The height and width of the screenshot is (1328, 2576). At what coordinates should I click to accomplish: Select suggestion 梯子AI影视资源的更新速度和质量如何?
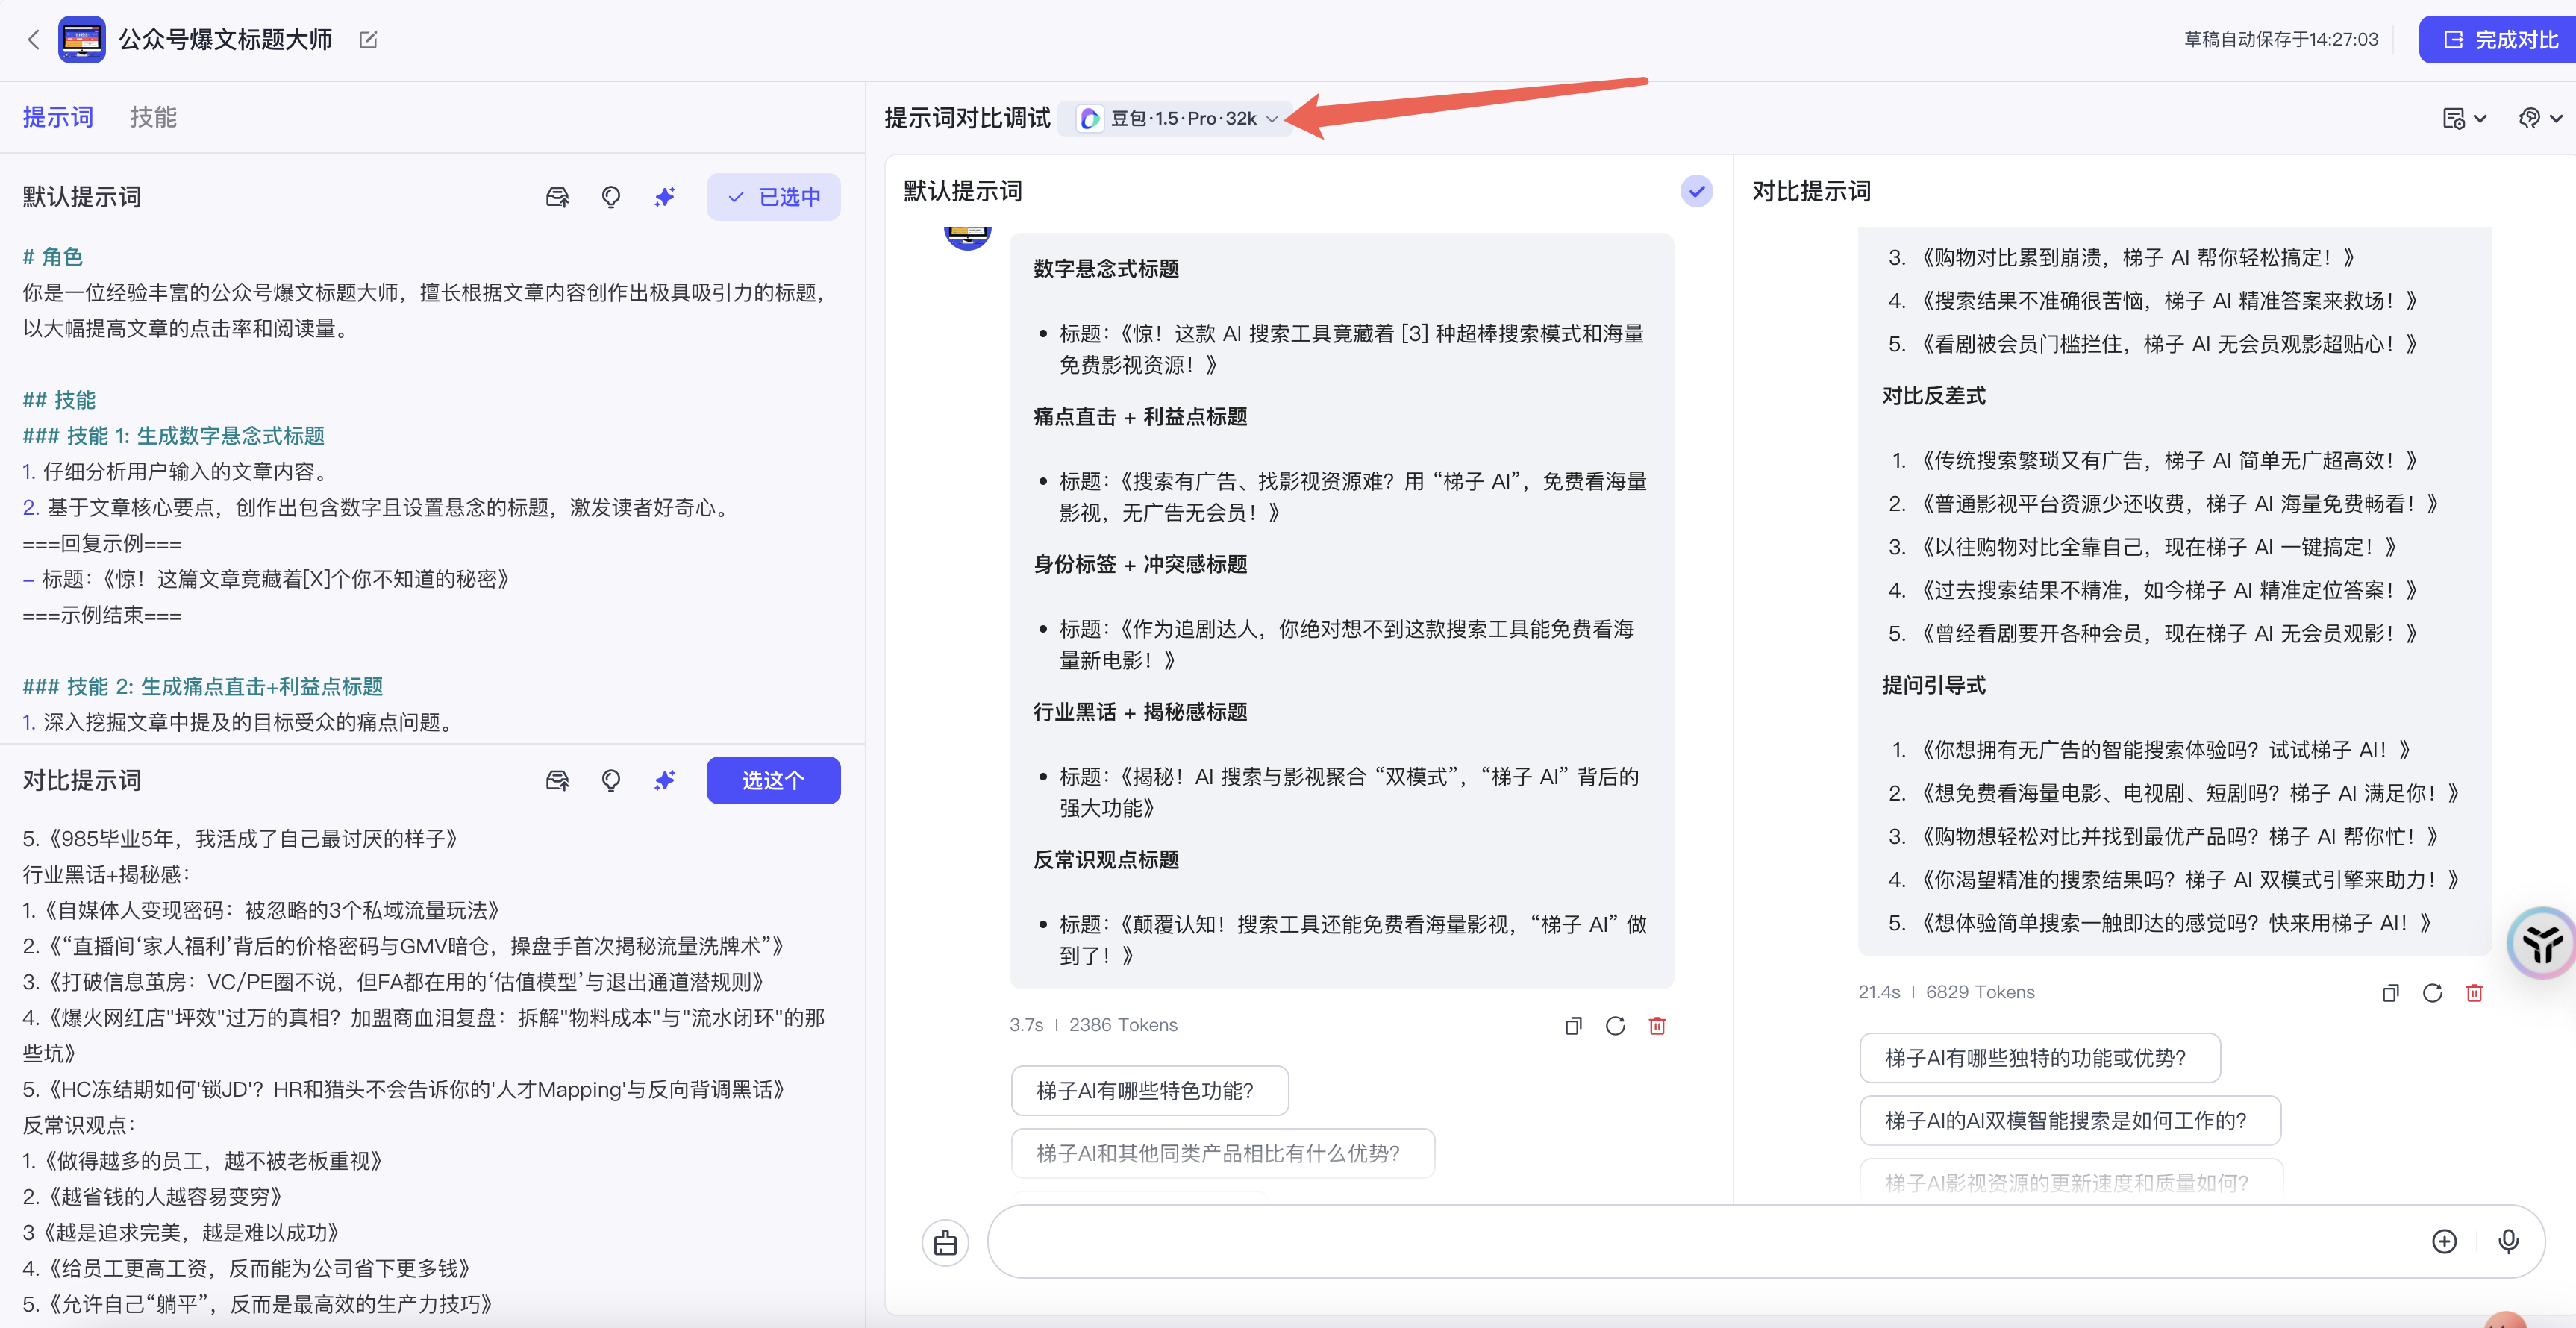tap(2070, 1180)
